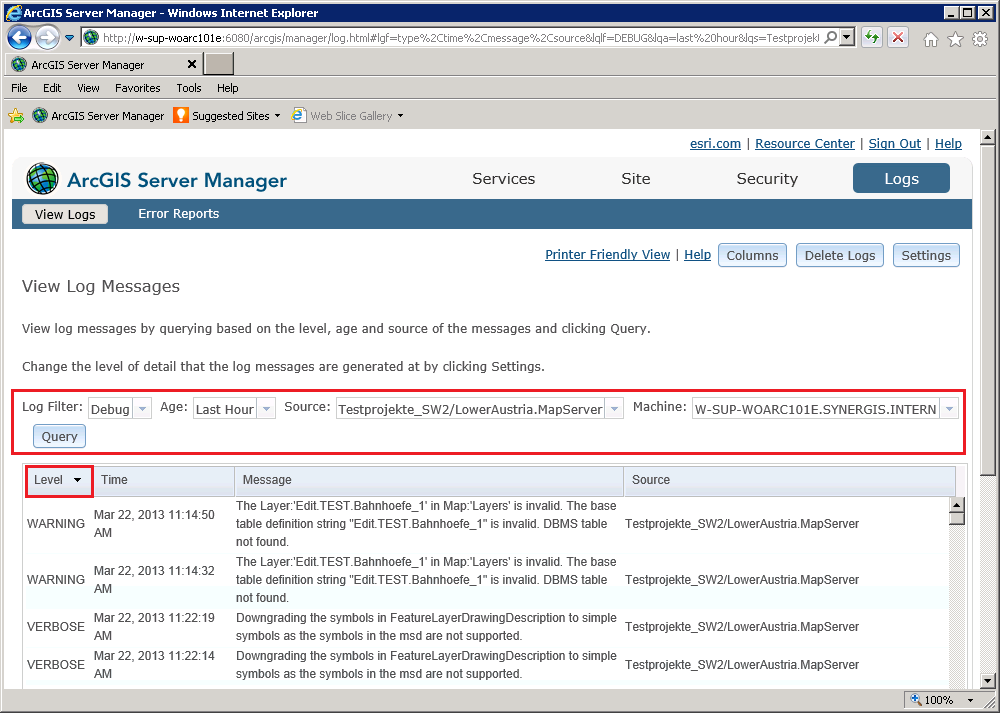1000x713 pixels.
Task: Click the Back navigation arrow
Action: click(x=20, y=37)
